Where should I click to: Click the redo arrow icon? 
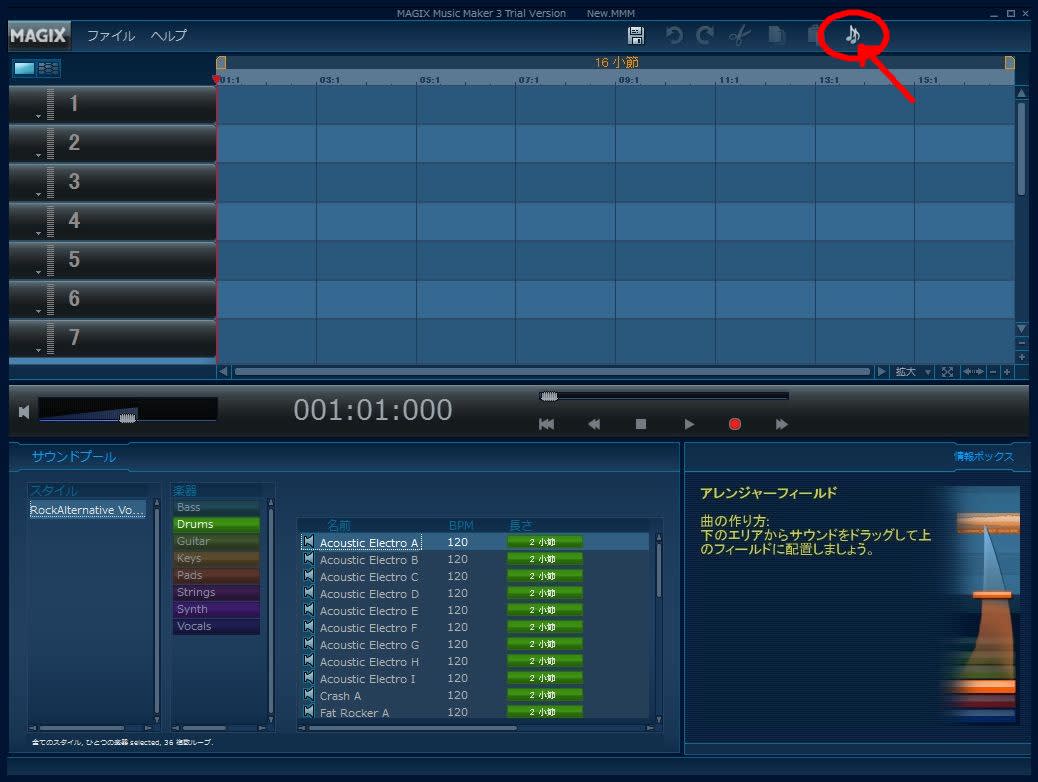pos(705,36)
